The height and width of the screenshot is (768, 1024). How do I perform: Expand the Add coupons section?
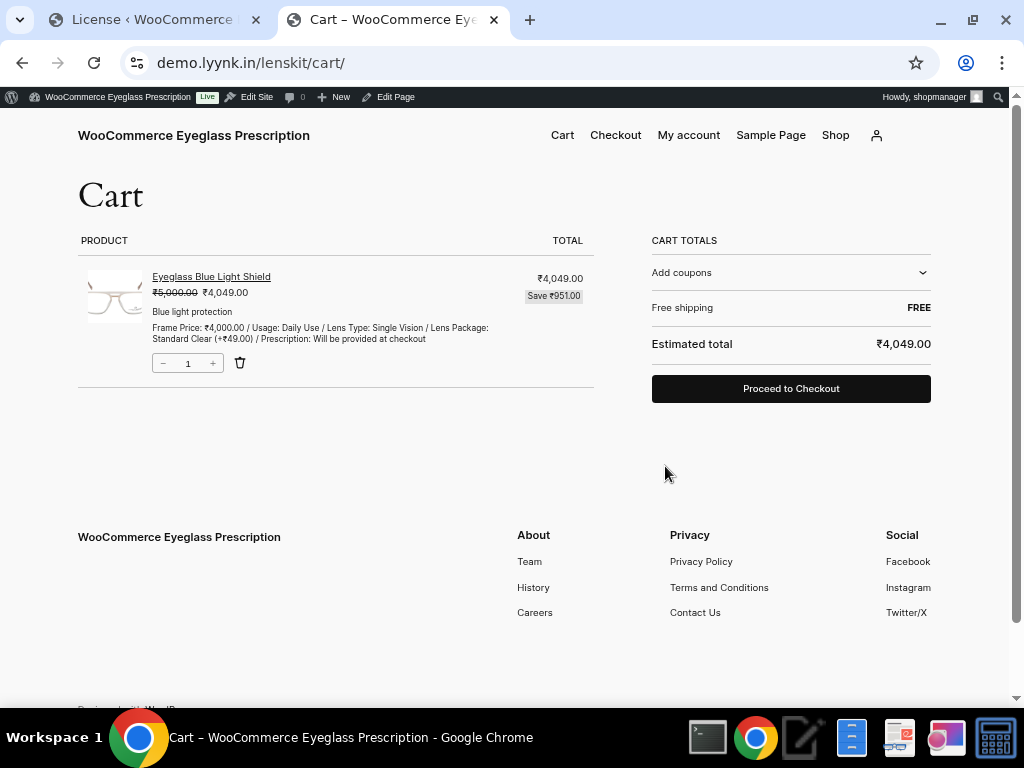[790, 273]
